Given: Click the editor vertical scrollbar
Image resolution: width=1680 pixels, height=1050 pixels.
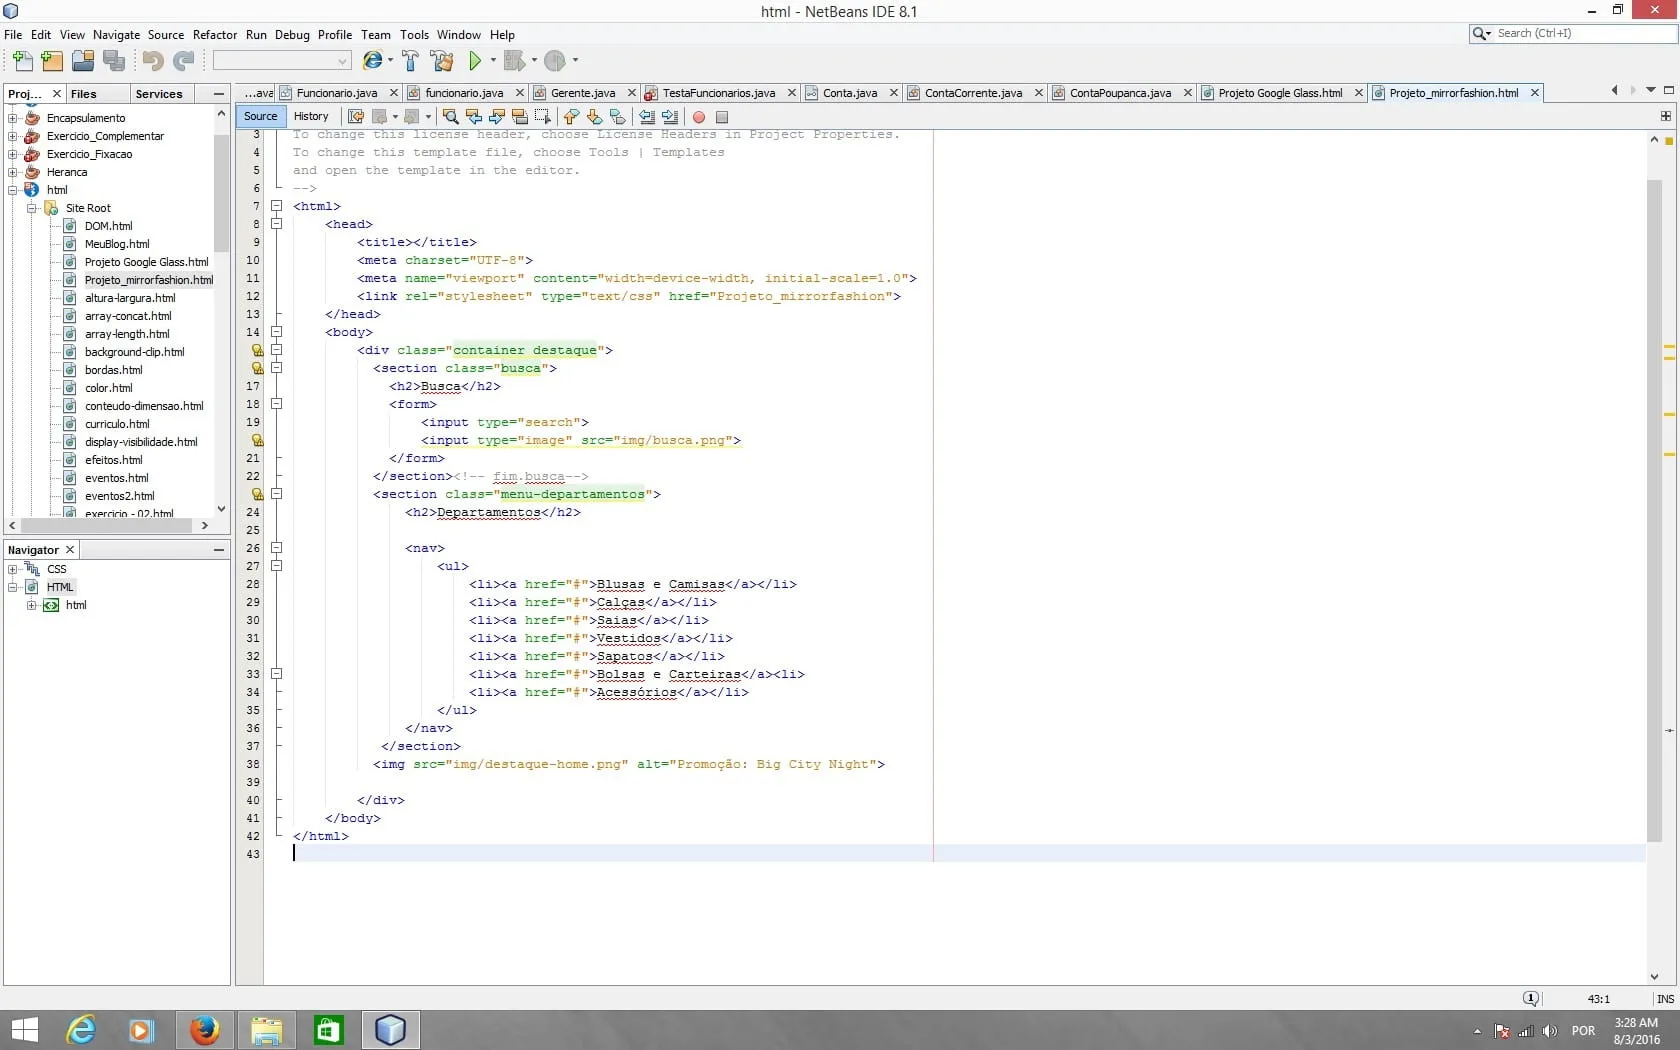Looking at the screenshot, I should pyautogui.click(x=1654, y=500).
